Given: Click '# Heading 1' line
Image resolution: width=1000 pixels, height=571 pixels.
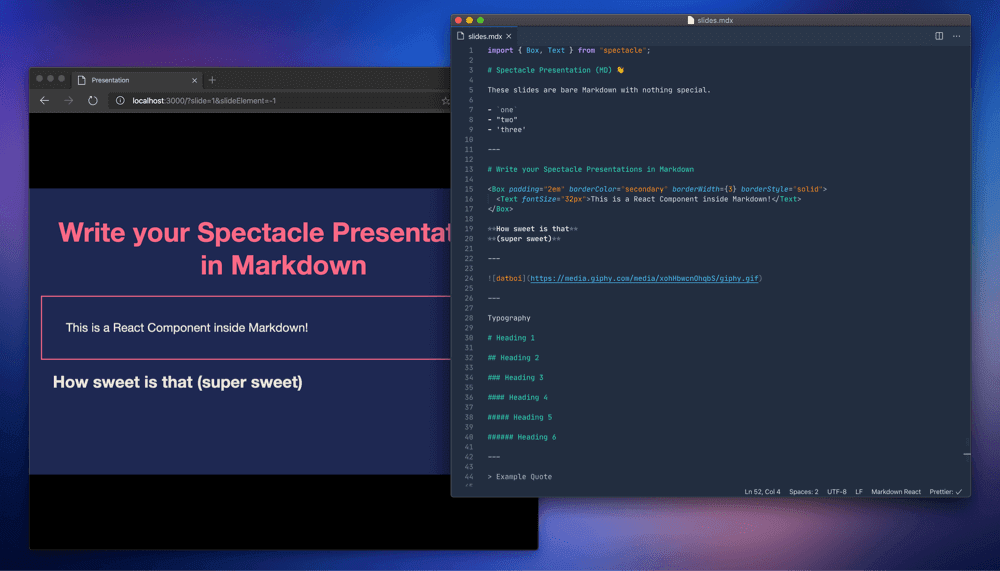Looking at the screenshot, I should click(x=511, y=337).
